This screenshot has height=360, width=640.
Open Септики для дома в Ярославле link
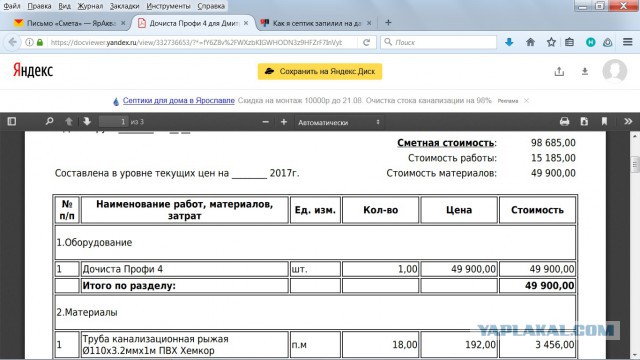[x=178, y=100]
